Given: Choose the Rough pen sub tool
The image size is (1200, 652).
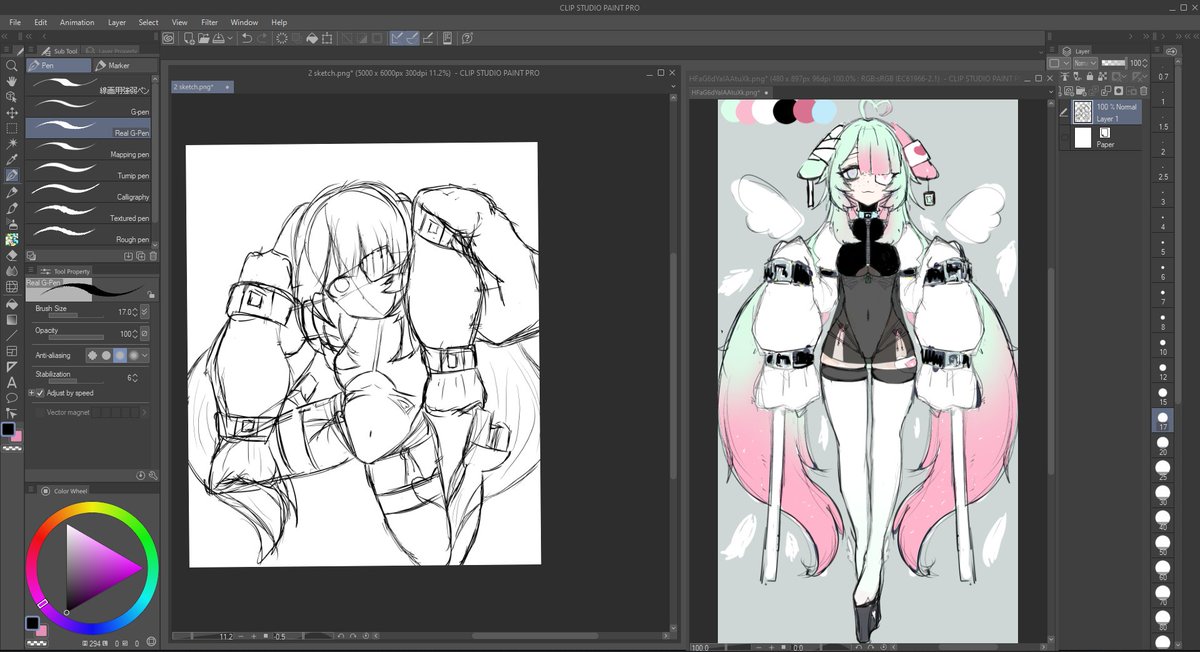Looking at the screenshot, I should 90,235.
